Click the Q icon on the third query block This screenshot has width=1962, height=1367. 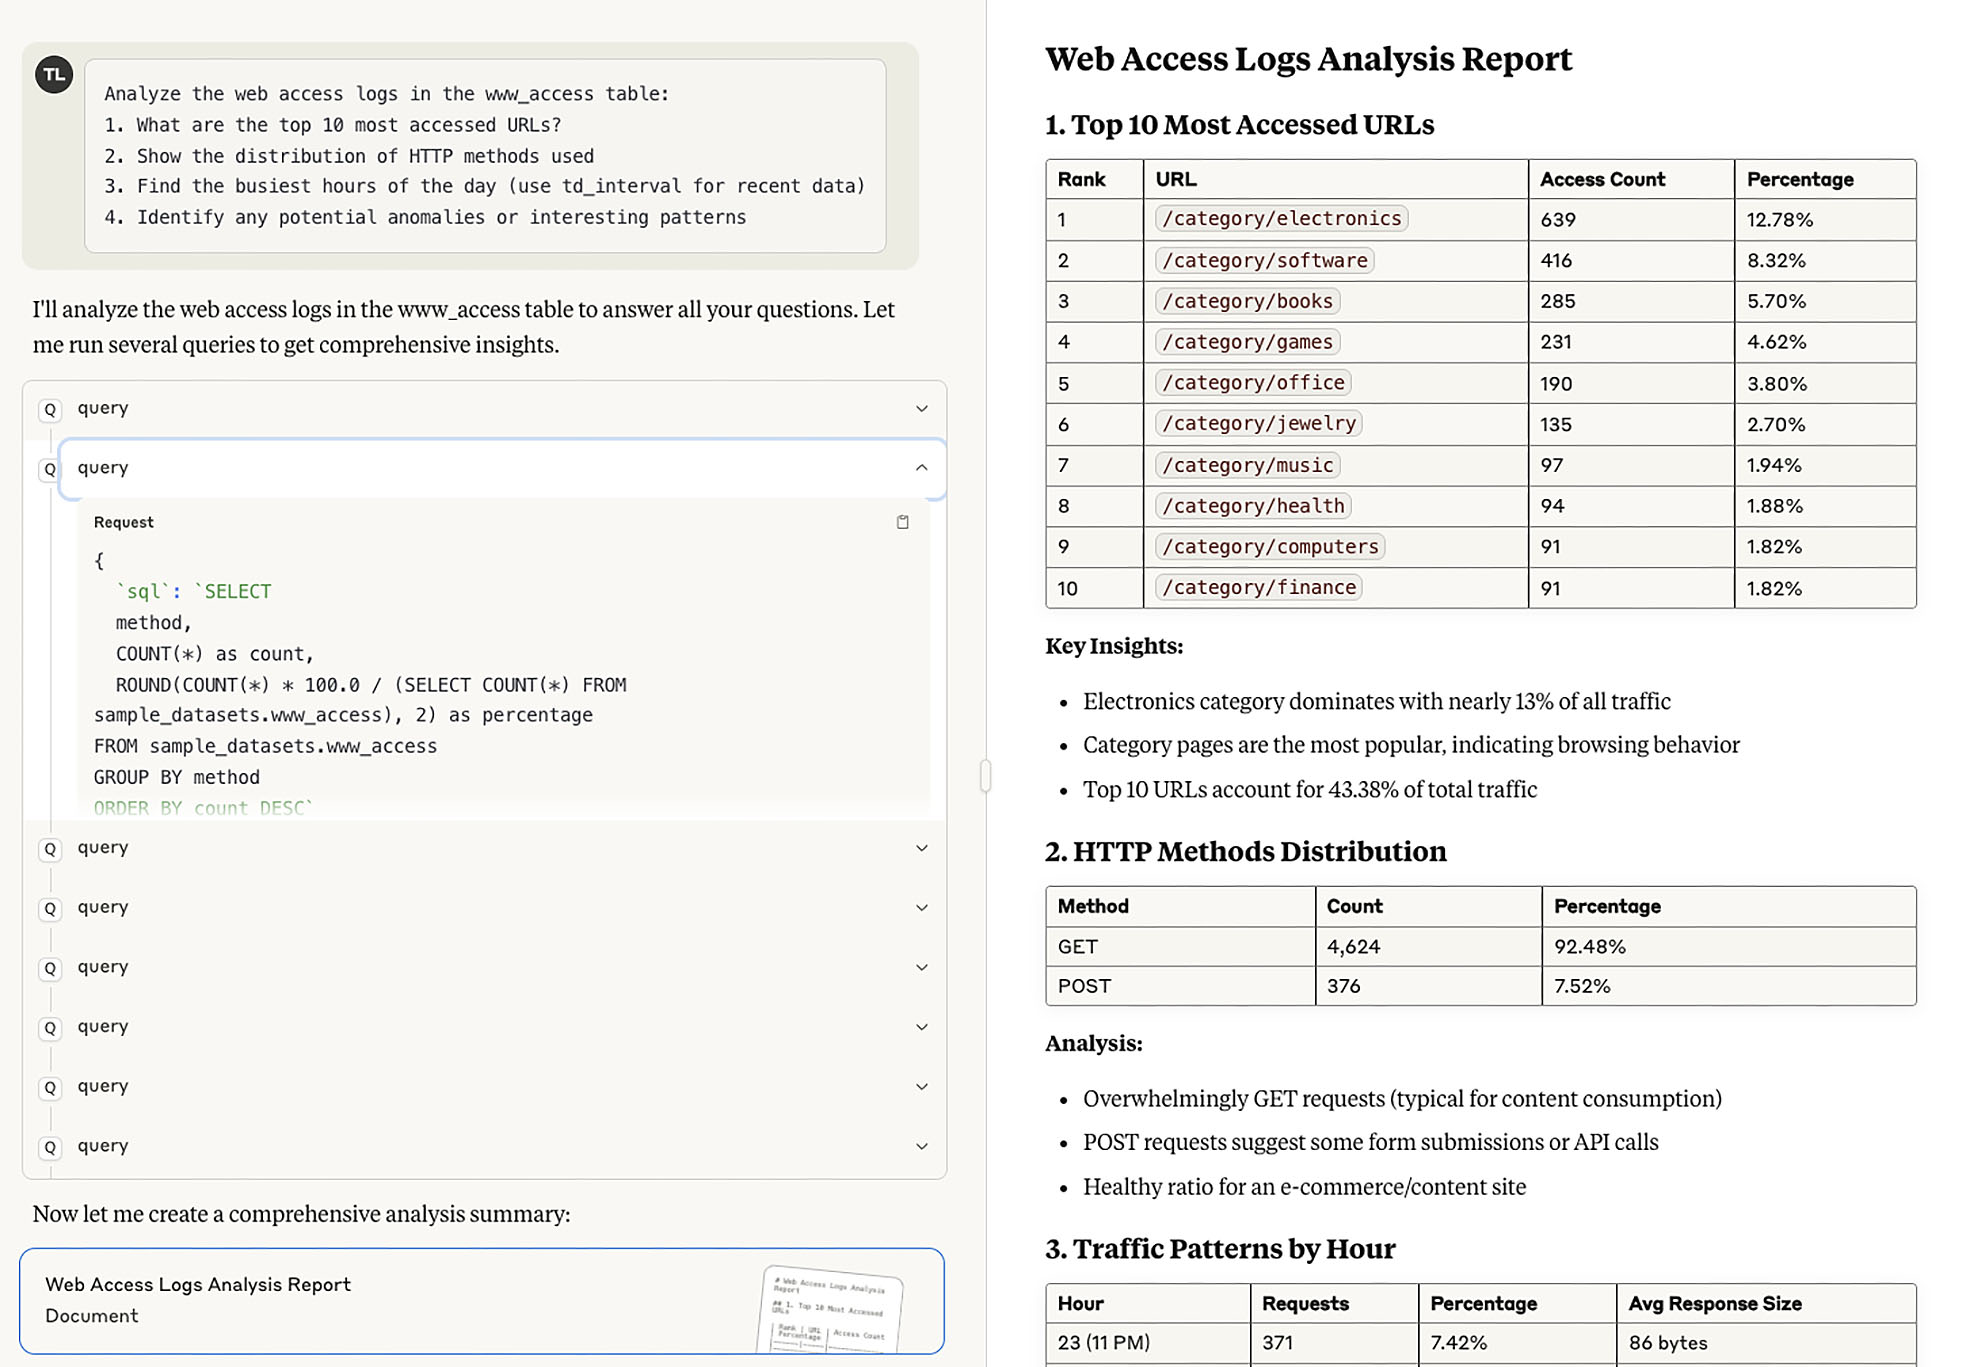pos(50,848)
